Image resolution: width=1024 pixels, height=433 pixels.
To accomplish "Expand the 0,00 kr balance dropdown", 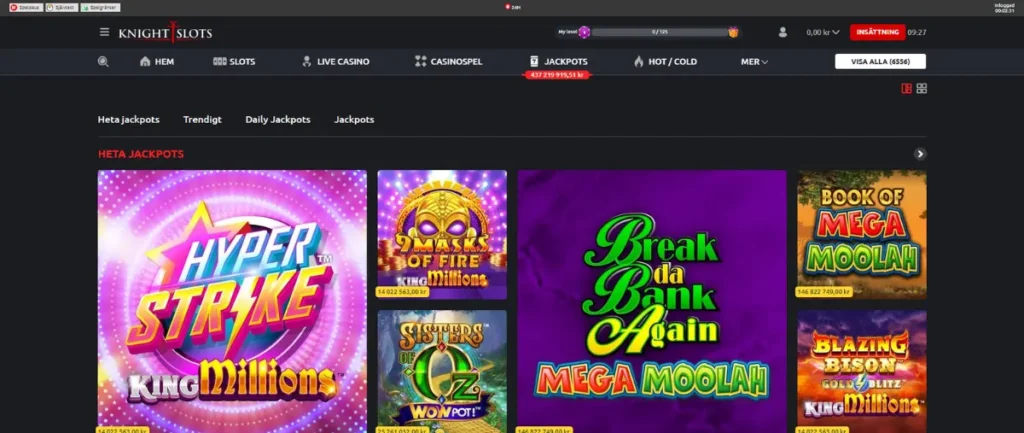I will pyautogui.click(x=823, y=32).
